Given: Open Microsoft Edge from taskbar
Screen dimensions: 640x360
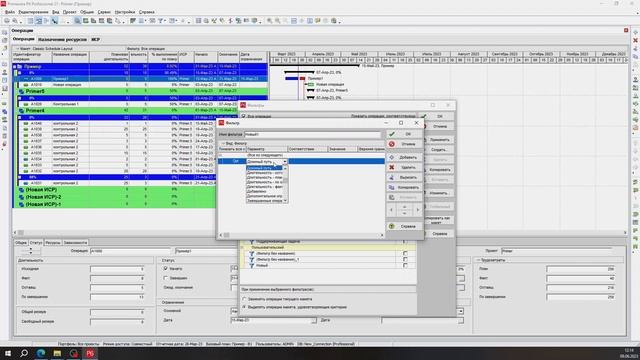Looking at the screenshot, I should tap(41, 353).
